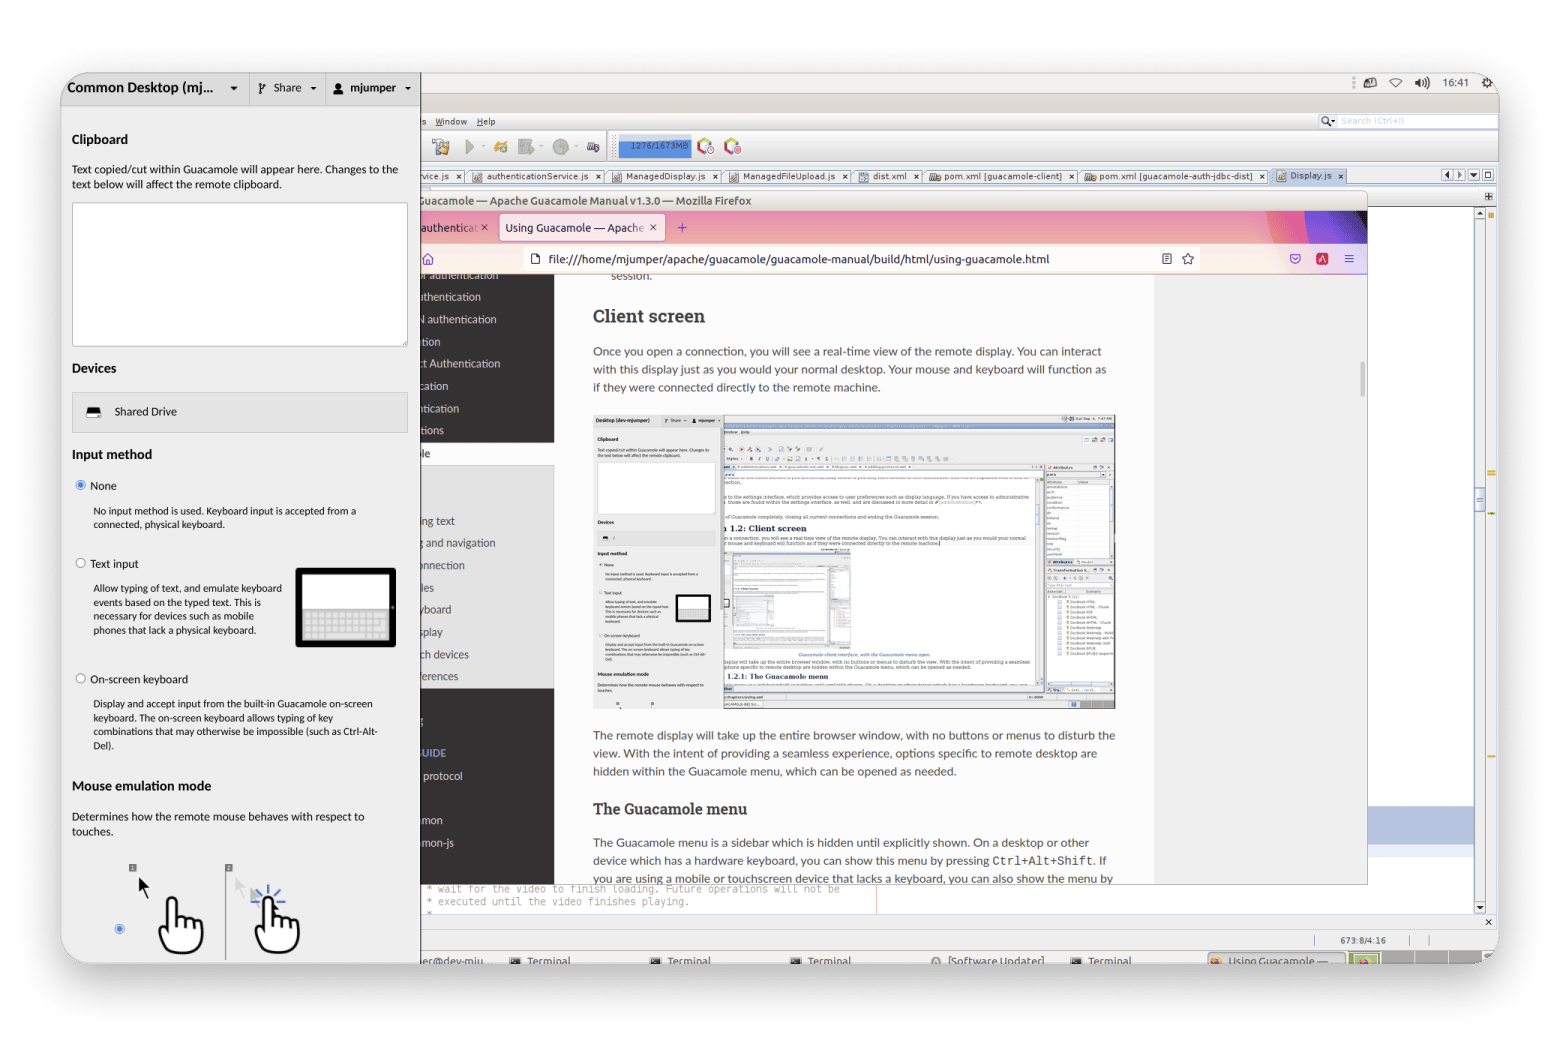This screenshot has width=1560, height=1044.
Task: Select On-screen keyboard input method
Action: 81,678
